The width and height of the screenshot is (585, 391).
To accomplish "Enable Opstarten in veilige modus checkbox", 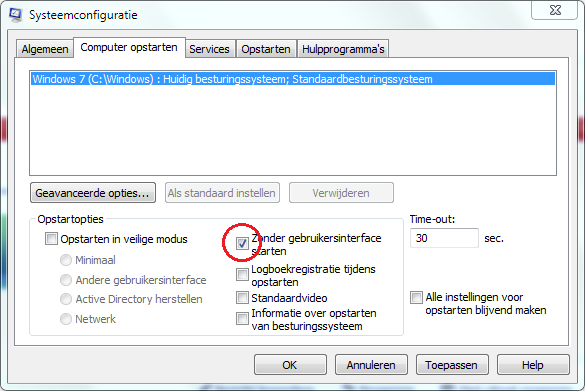I will pyautogui.click(x=51, y=238).
